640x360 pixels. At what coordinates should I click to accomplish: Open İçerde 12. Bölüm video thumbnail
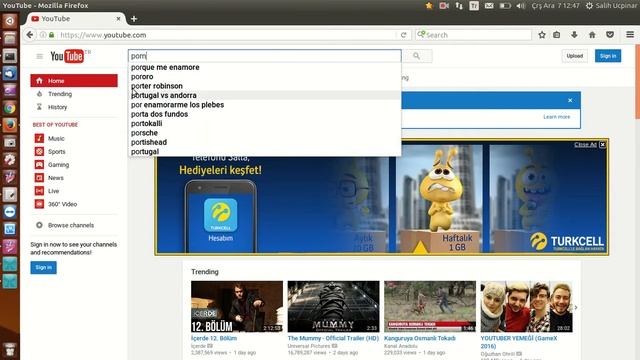237,307
